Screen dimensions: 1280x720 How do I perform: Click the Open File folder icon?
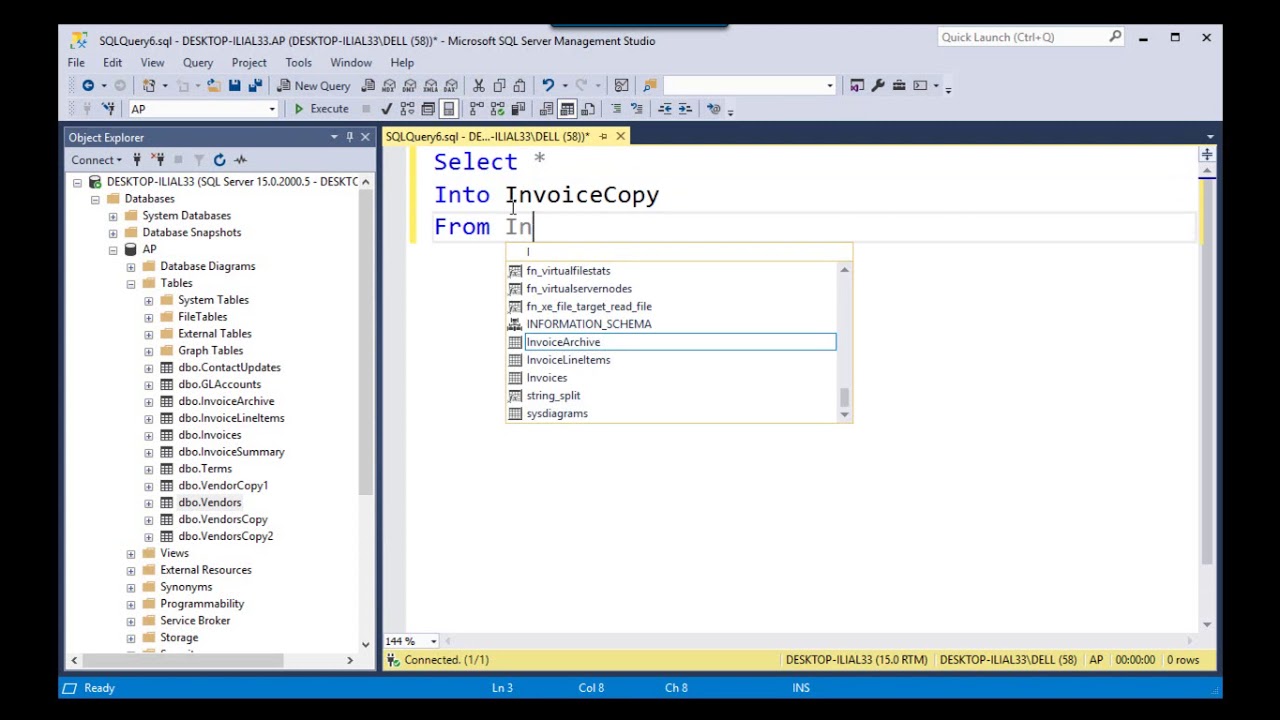(215, 85)
